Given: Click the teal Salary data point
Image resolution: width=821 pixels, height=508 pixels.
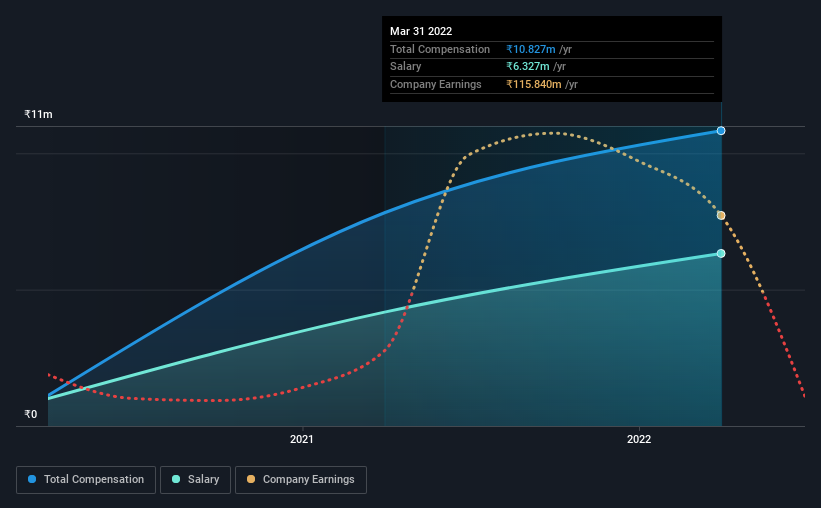Looking at the screenshot, I should coord(721,253).
